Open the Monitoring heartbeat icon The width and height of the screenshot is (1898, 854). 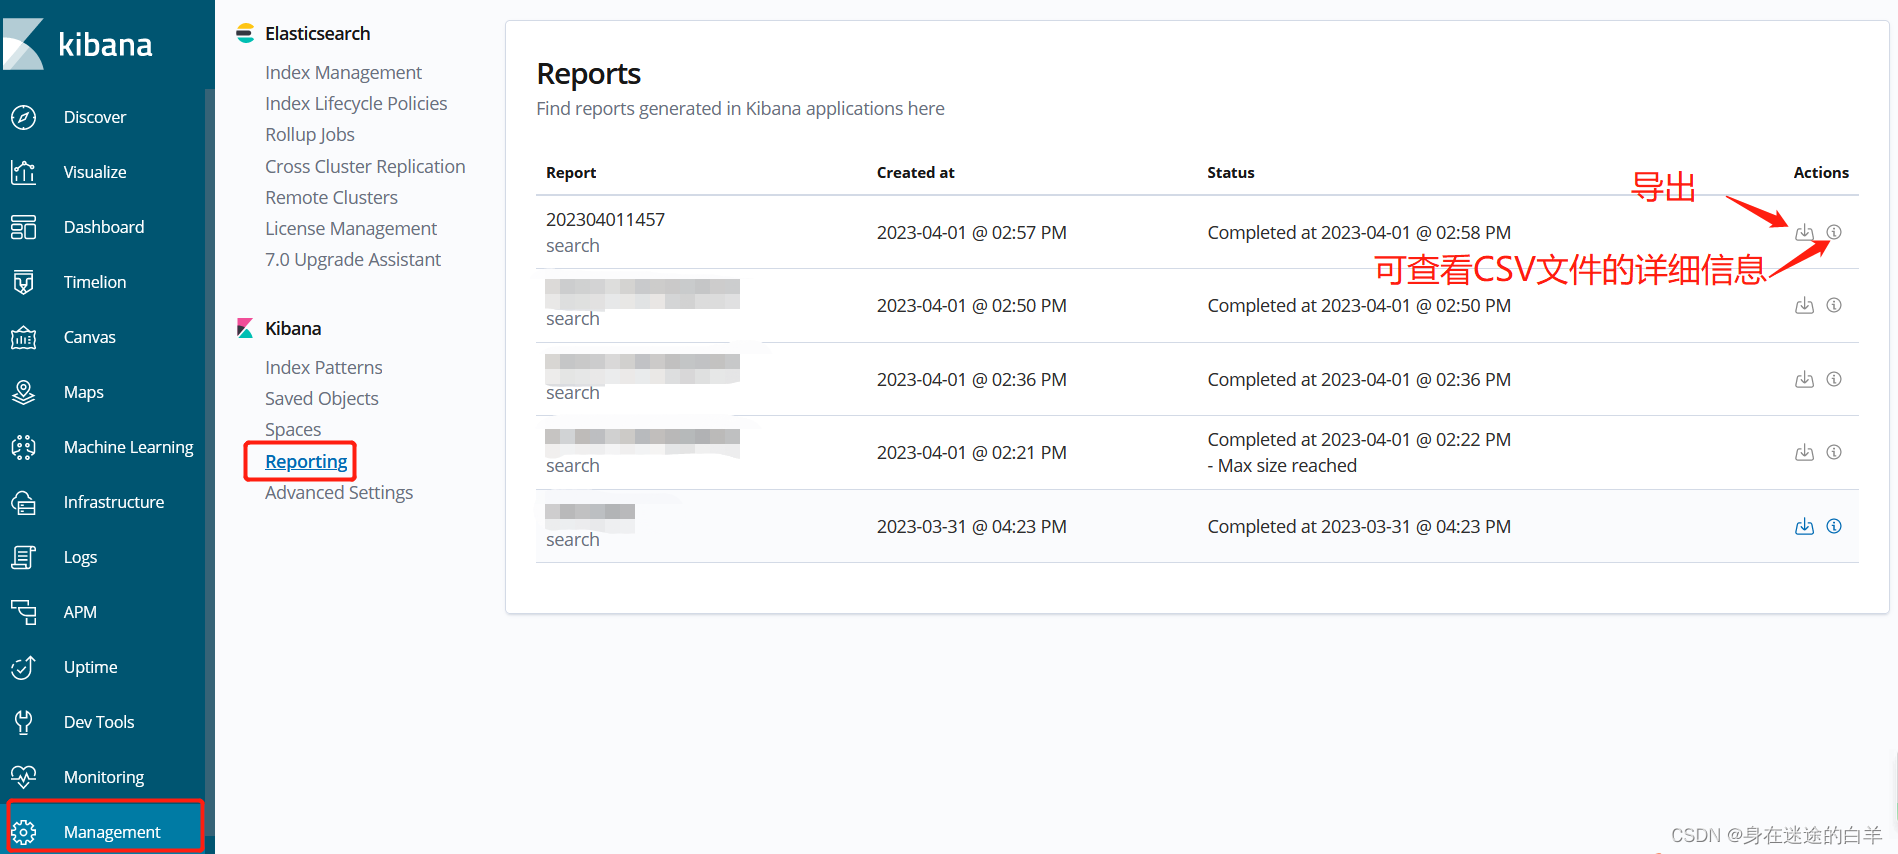pos(24,777)
